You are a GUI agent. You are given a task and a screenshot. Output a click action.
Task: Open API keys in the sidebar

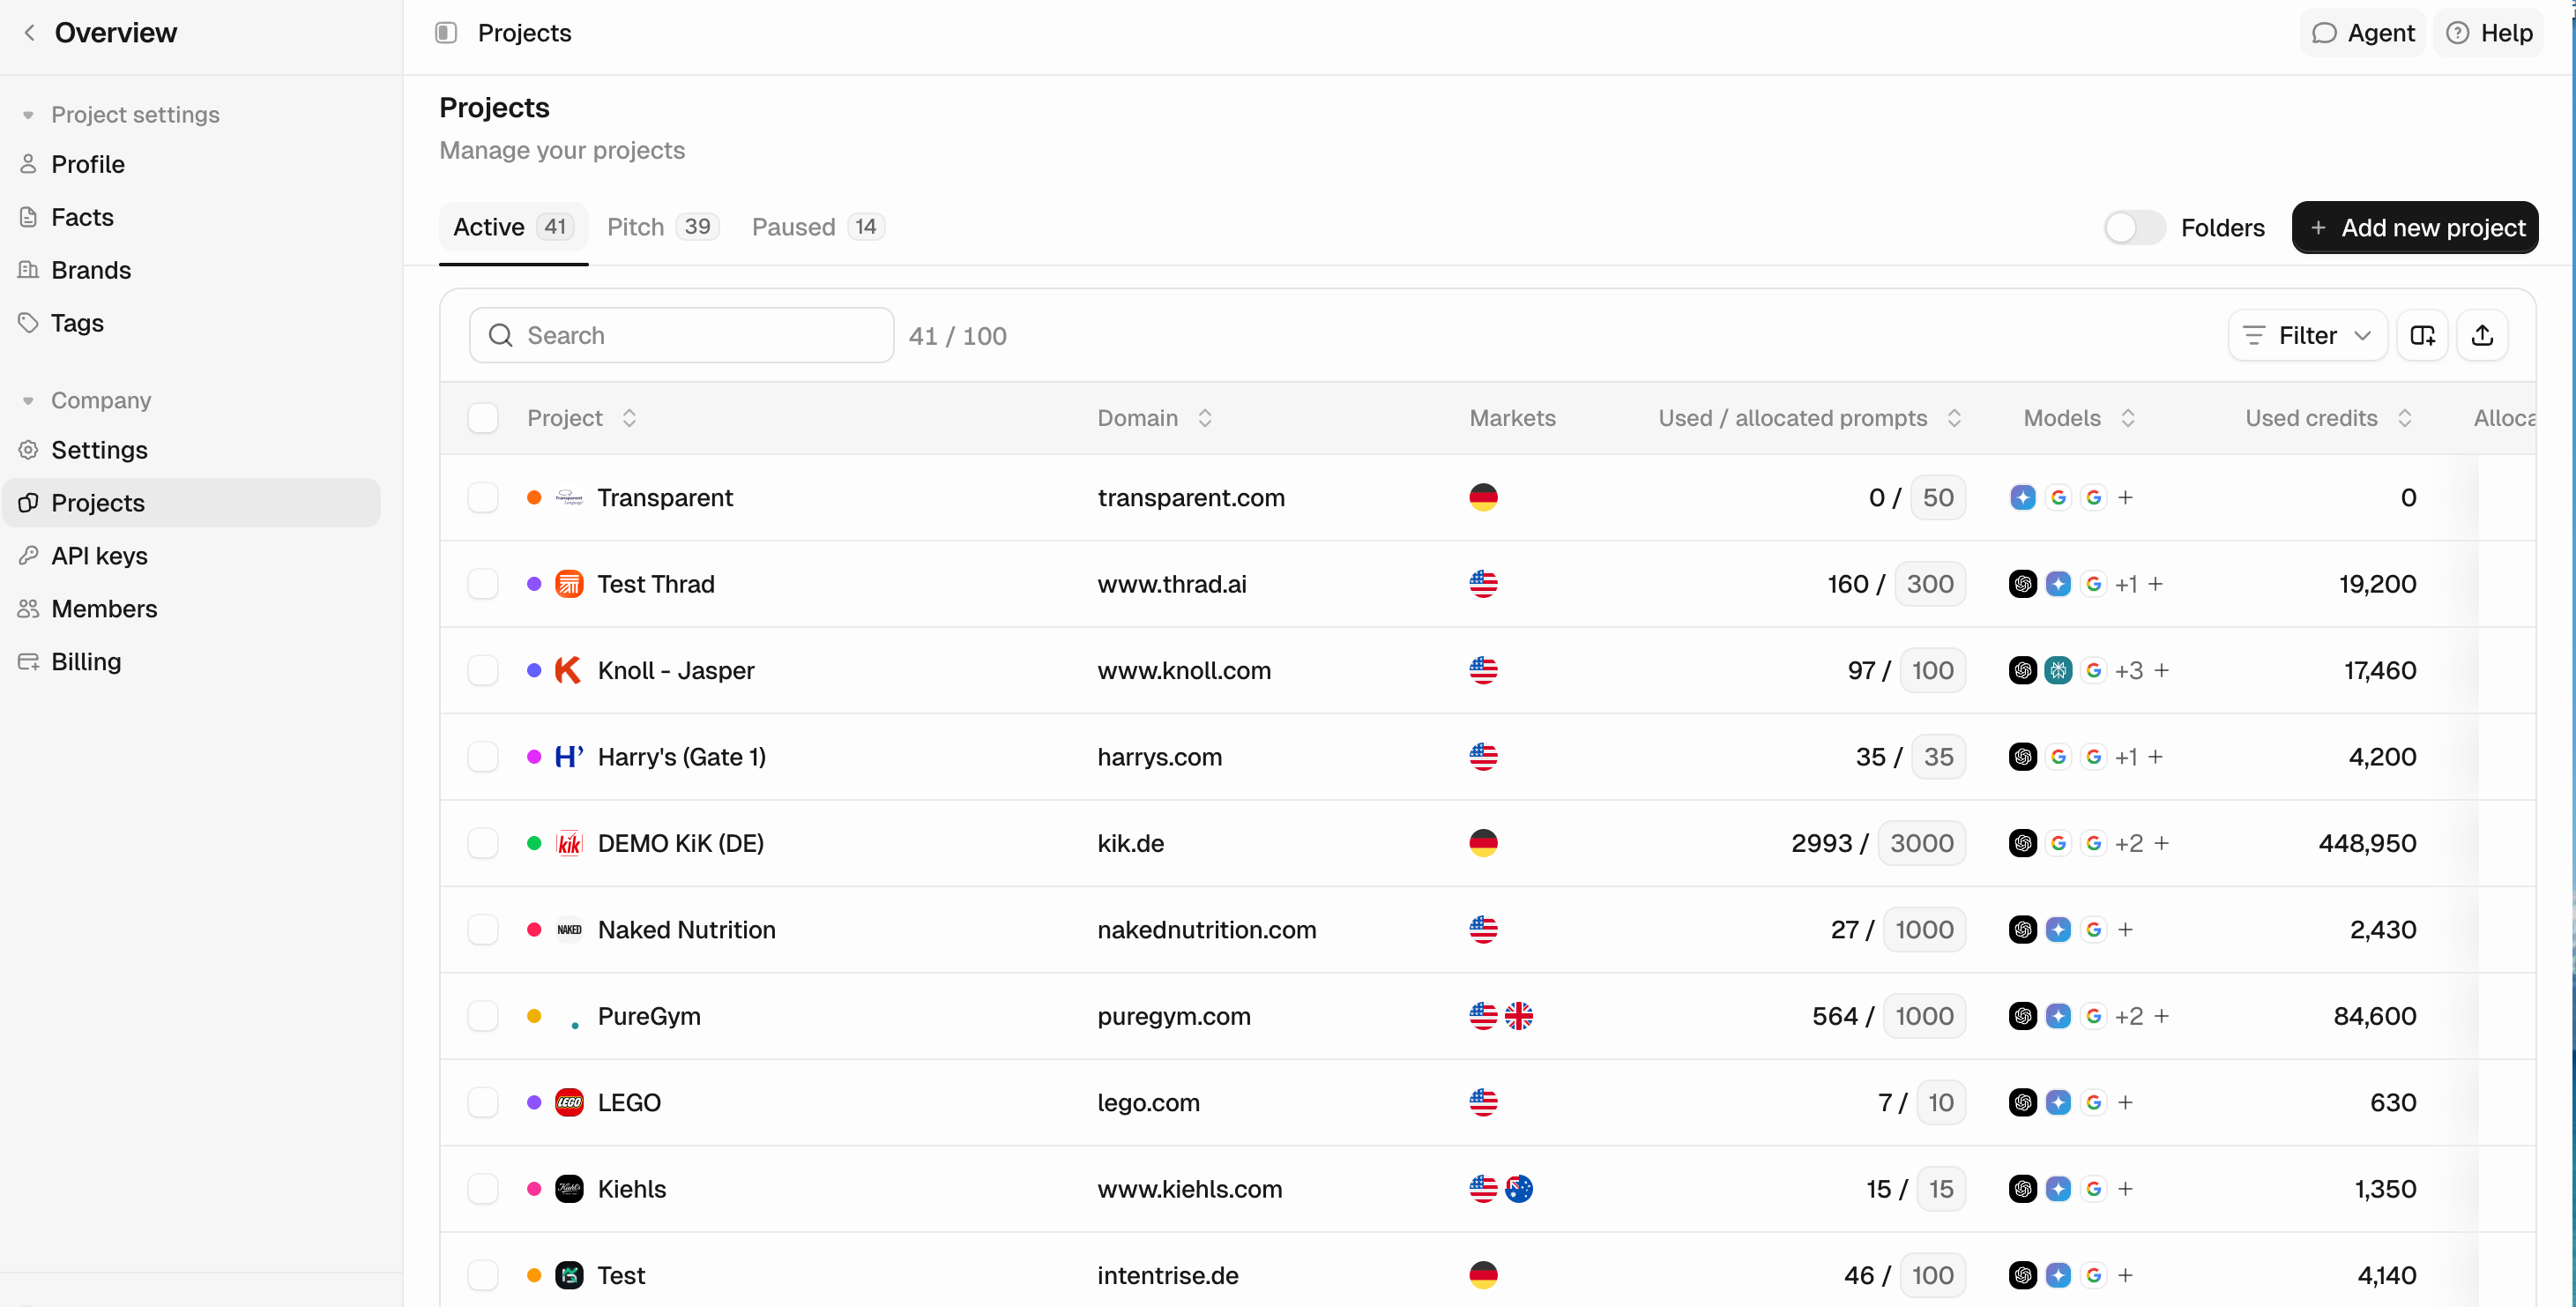(x=191, y=556)
